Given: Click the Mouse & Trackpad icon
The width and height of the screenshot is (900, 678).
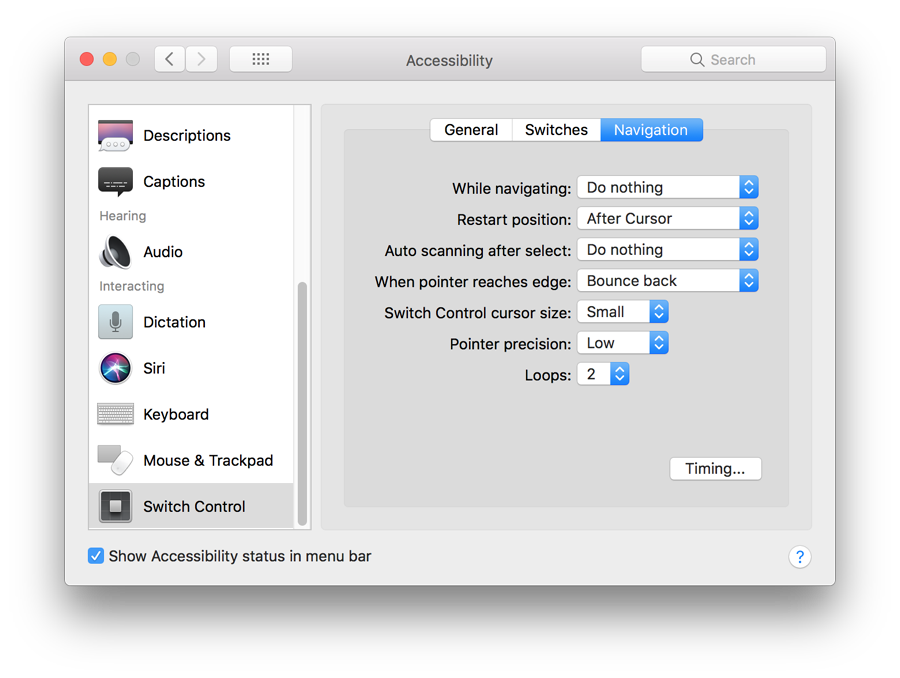Looking at the screenshot, I should 115,460.
